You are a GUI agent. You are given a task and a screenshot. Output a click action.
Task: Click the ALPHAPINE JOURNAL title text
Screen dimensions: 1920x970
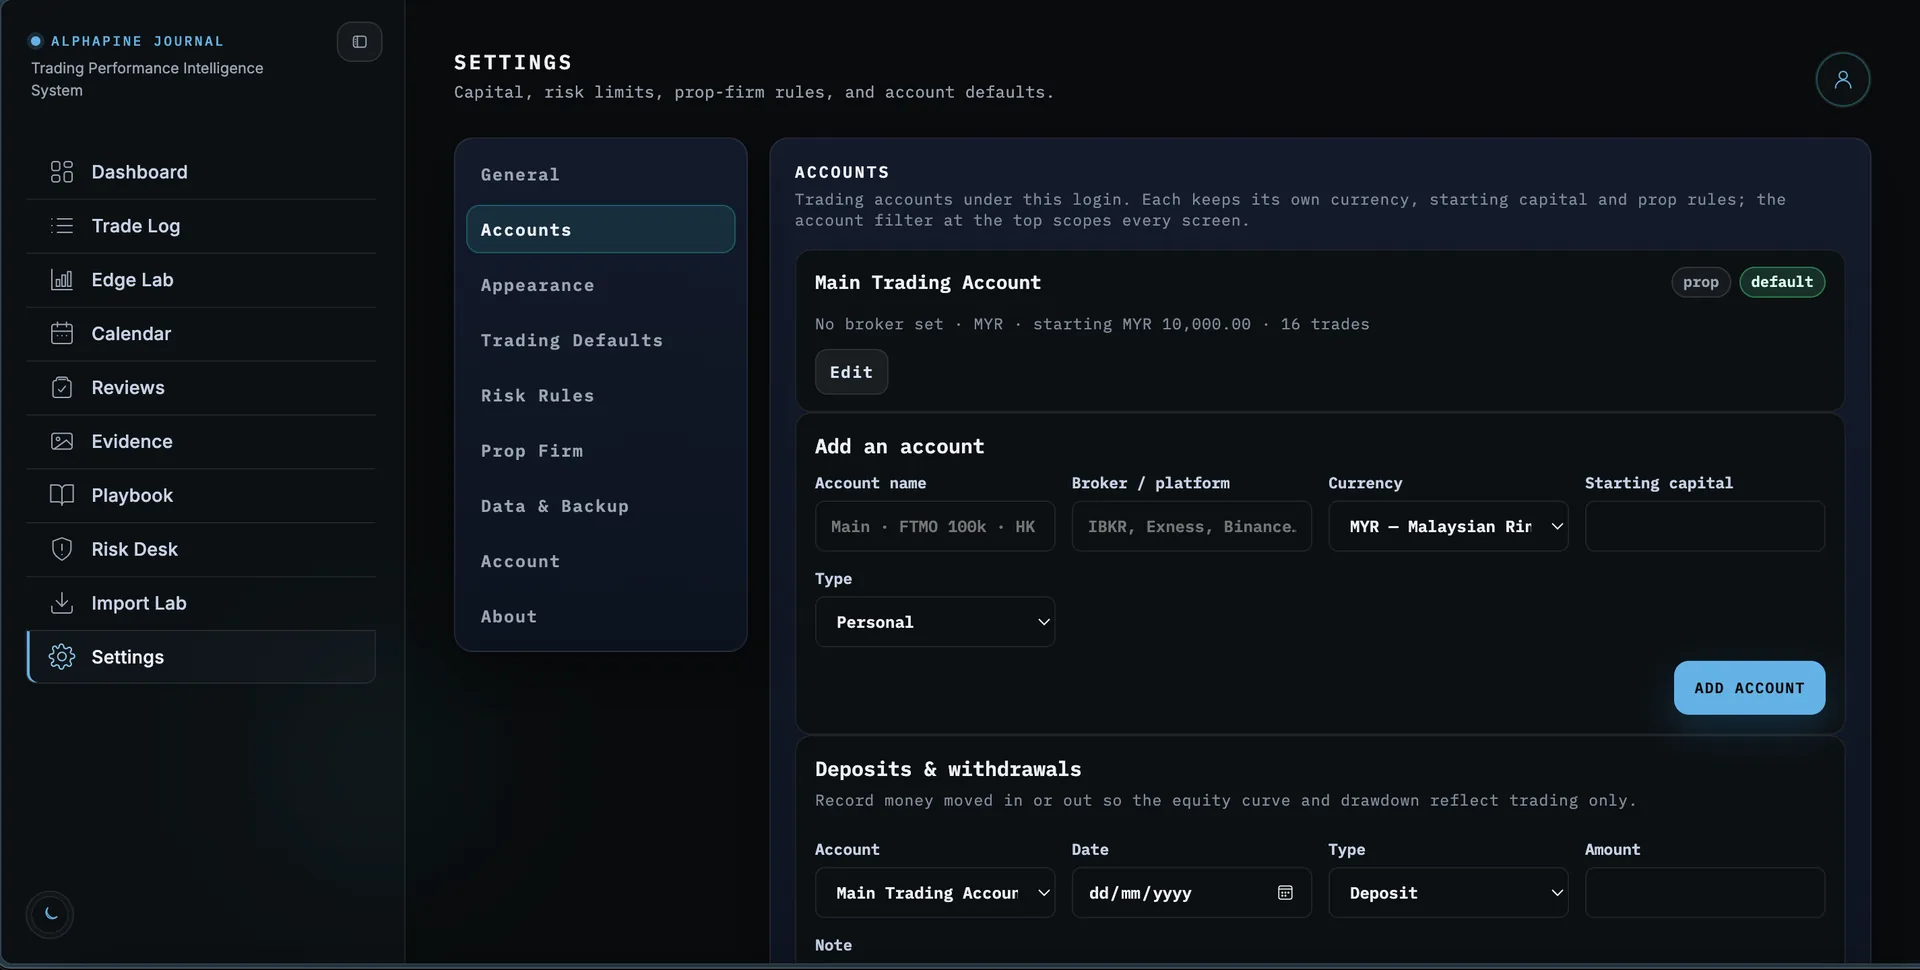[x=137, y=41]
